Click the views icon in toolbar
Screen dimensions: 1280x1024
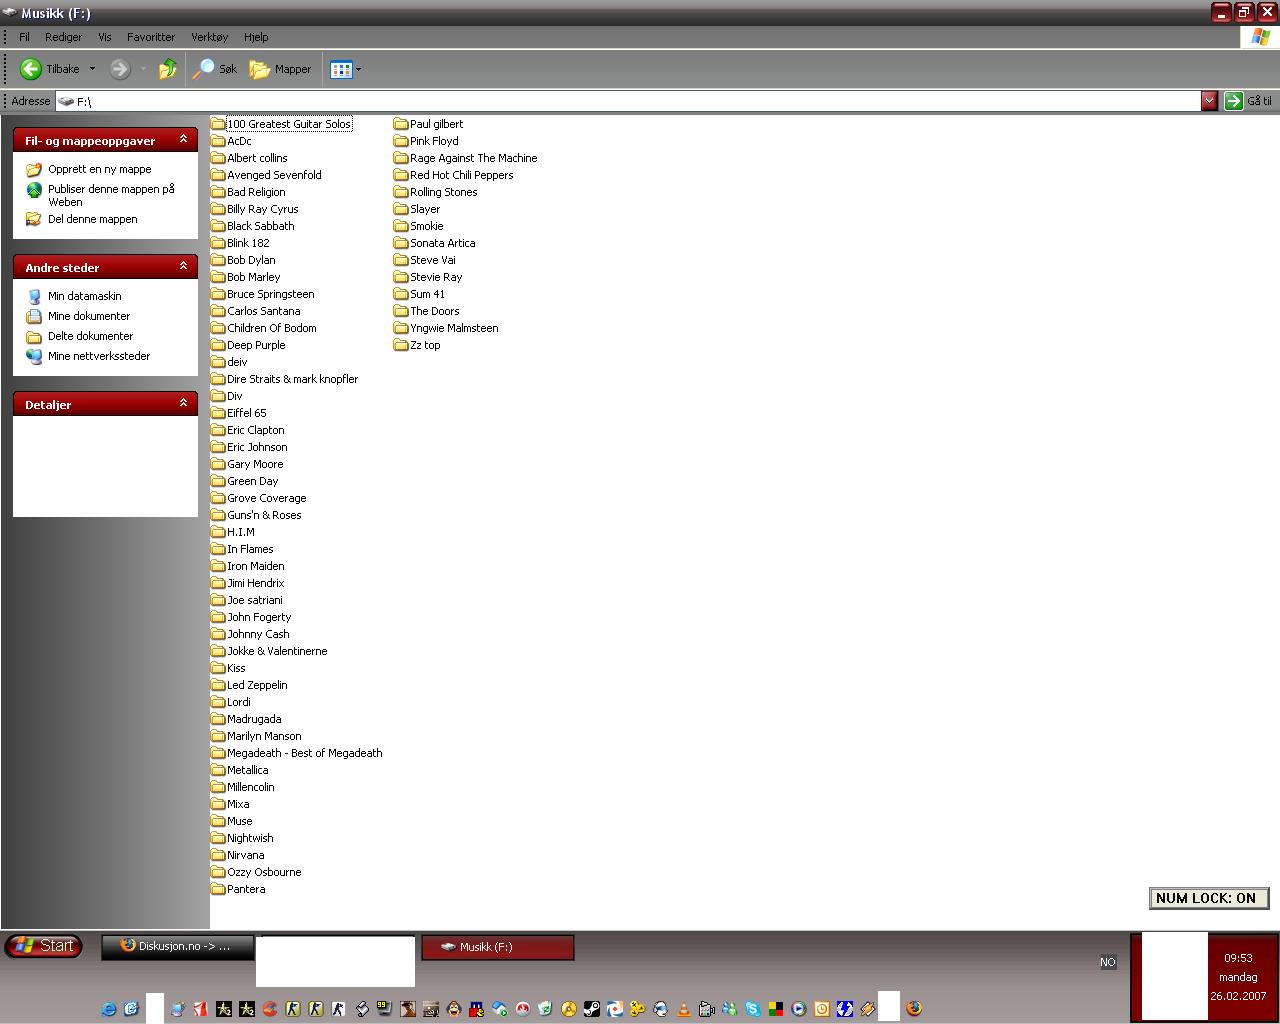click(x=341, y=69)
